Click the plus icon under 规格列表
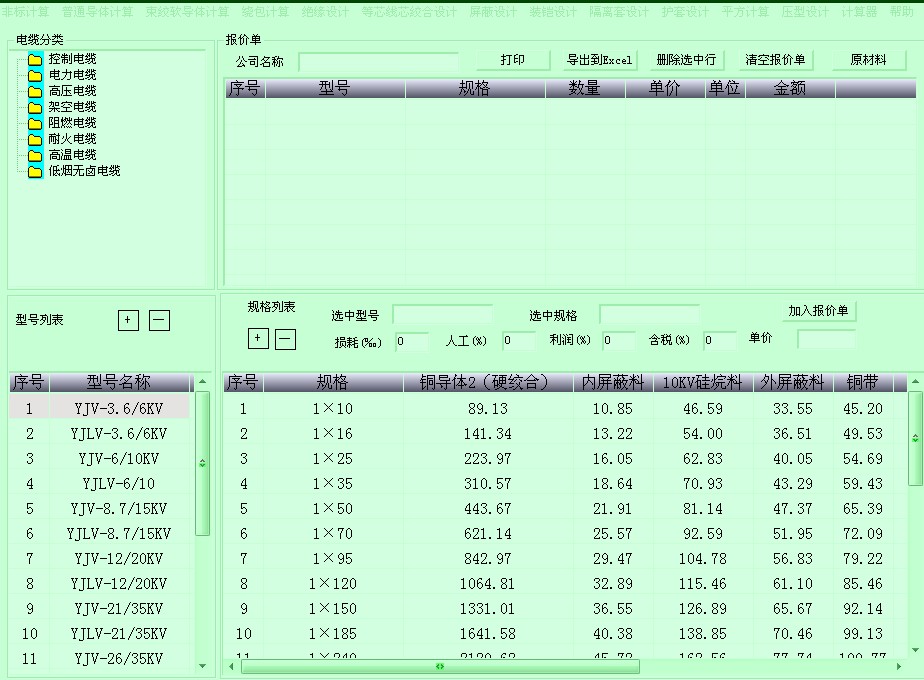This screenshot has height=680, width=924. tap(258, 339)
